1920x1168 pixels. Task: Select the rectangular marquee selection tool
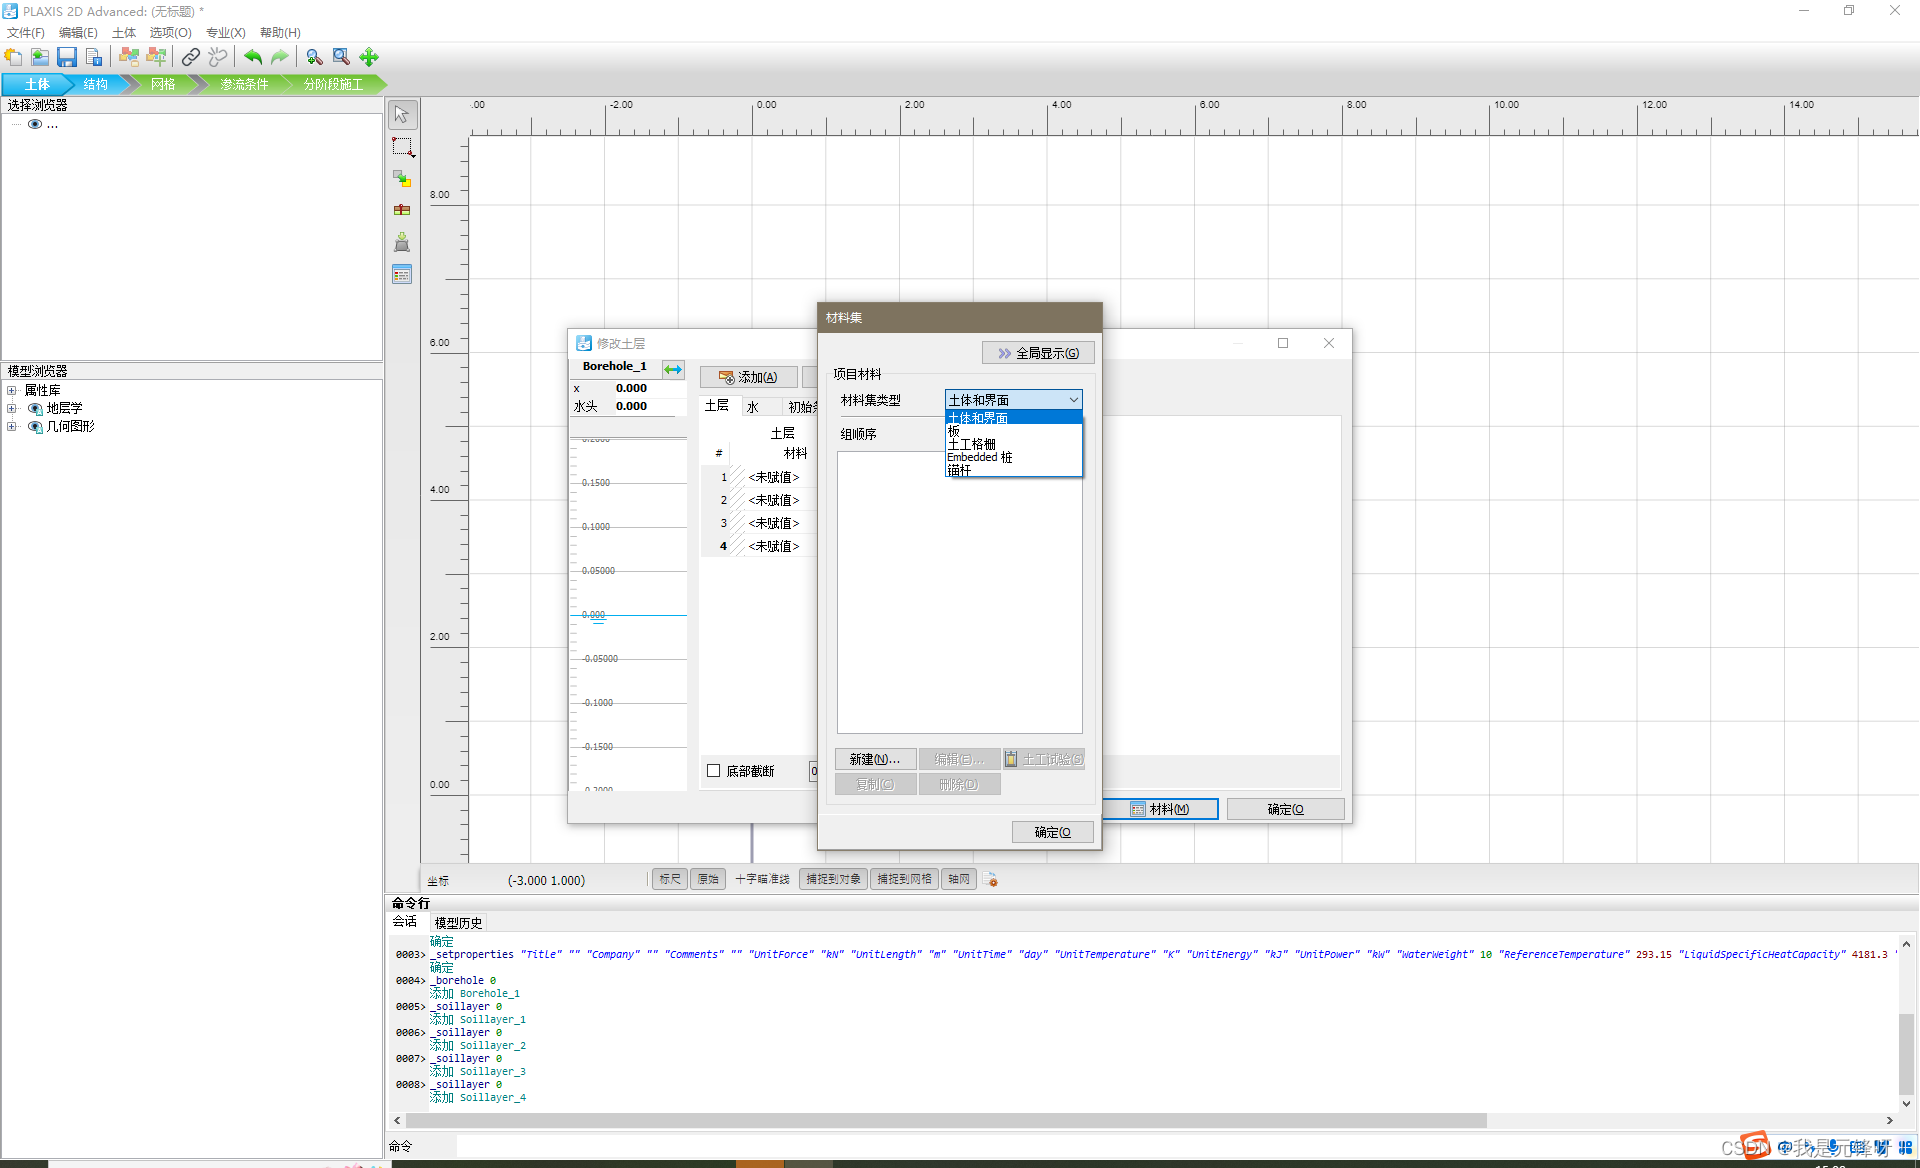tap(402, 147)
